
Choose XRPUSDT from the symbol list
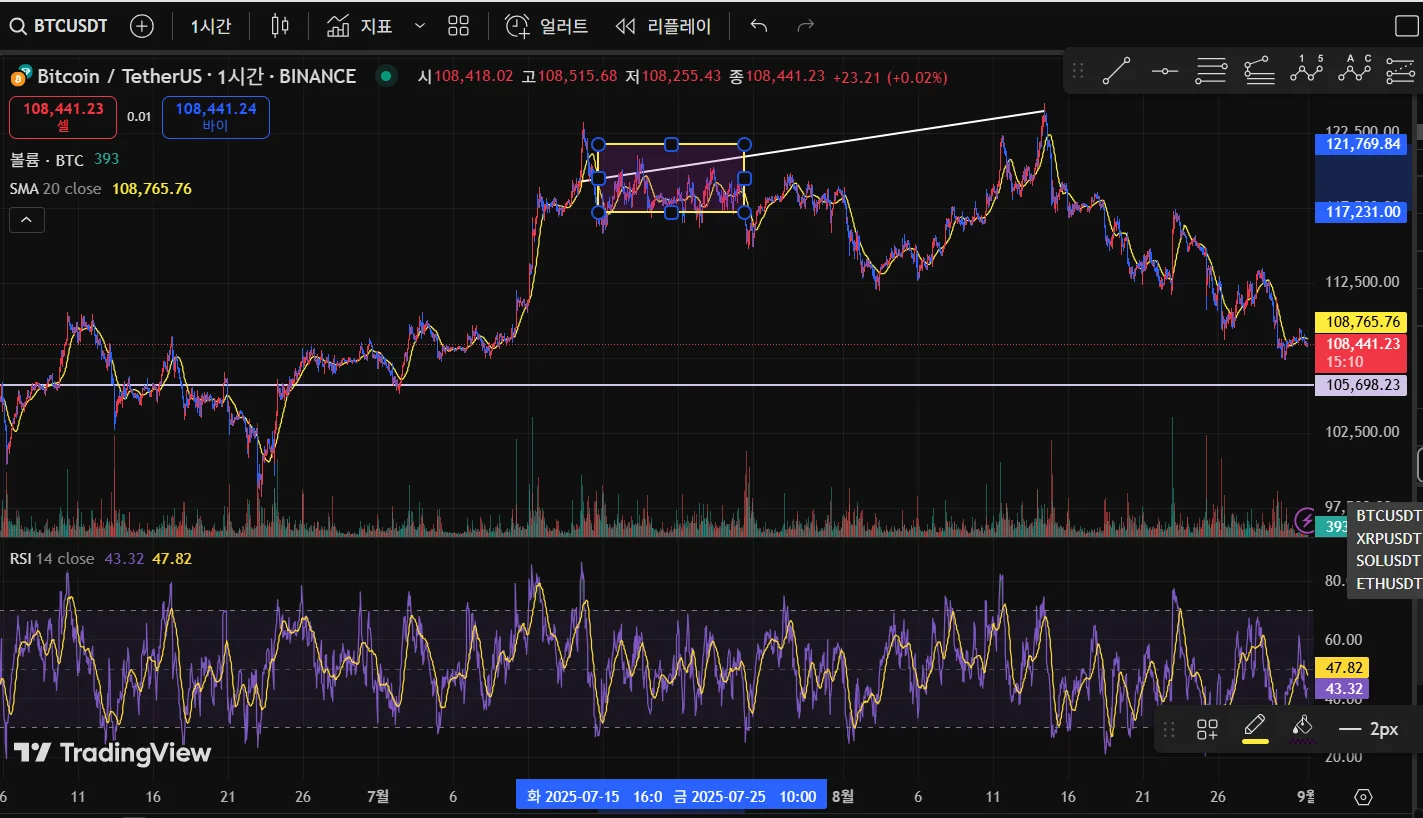[x=1388, y=538]
